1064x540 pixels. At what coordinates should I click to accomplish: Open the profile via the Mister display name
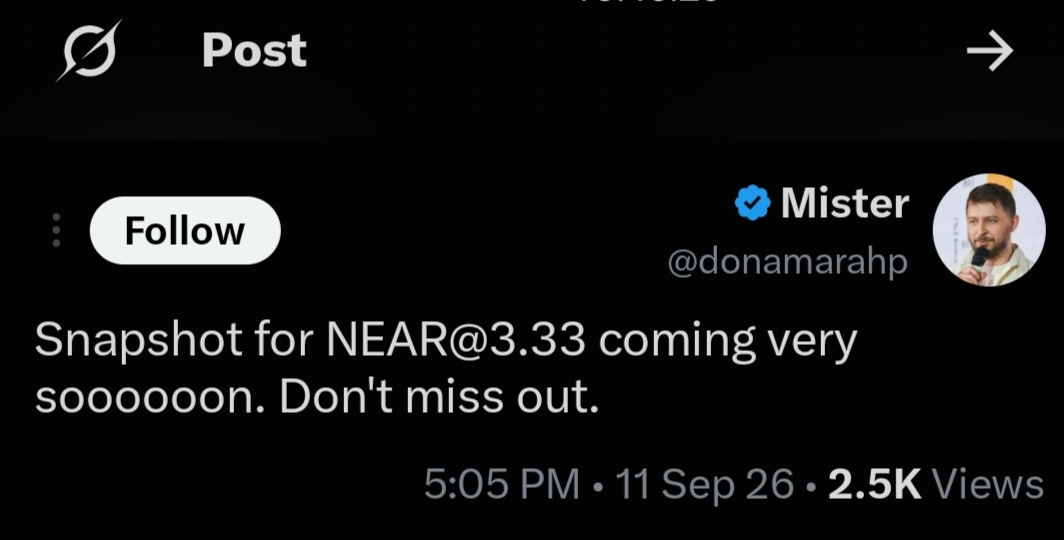845,203
